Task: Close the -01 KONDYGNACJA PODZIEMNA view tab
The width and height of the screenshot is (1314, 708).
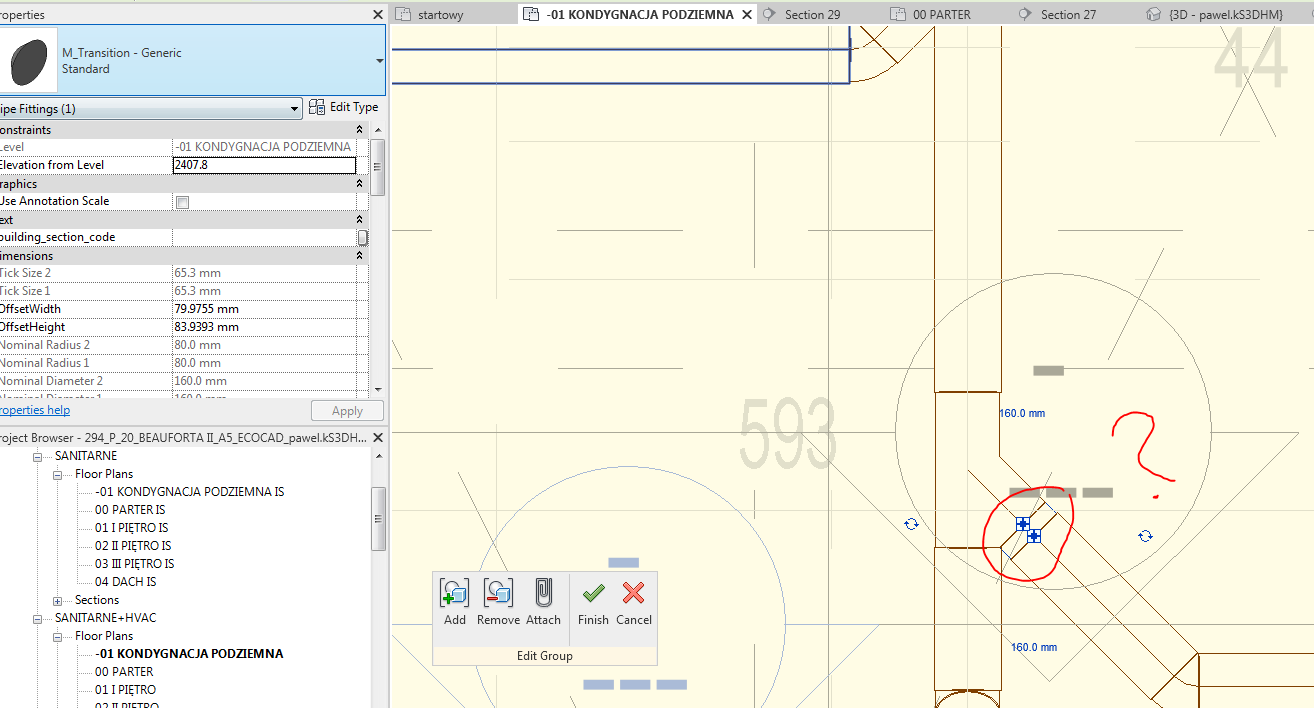Action: 748,15
